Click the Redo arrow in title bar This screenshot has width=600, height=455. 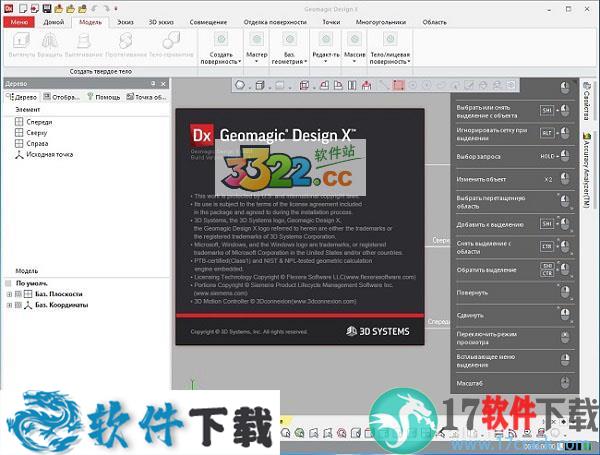pos(106,8)
